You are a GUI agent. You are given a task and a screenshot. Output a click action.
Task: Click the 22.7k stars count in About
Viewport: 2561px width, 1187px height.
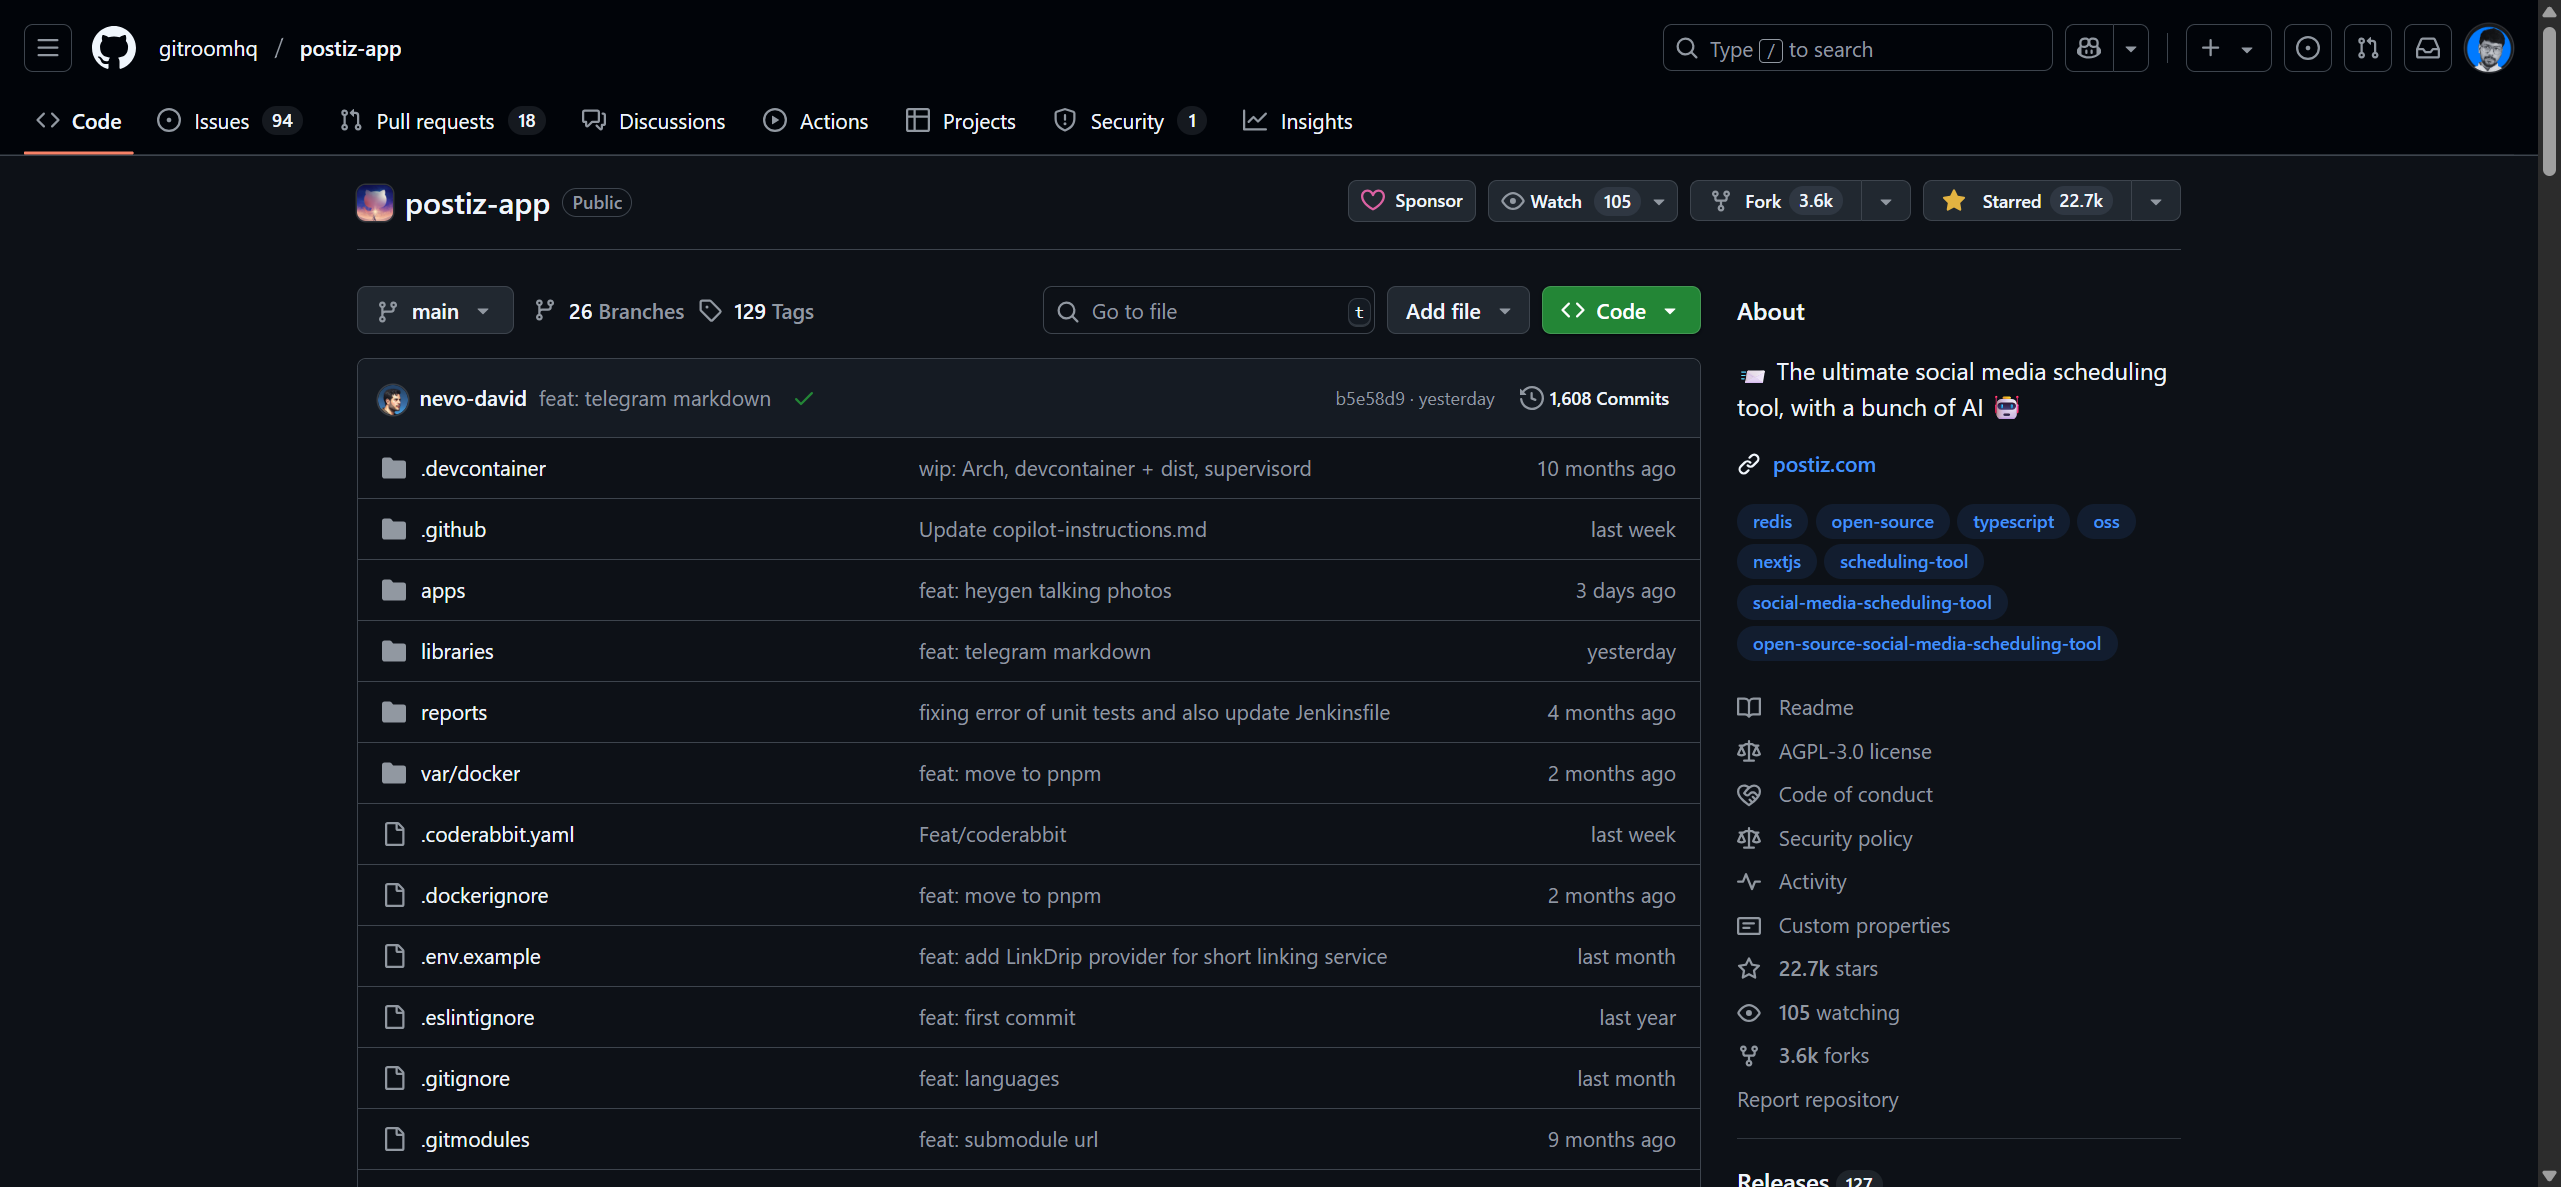point(1828,968)
